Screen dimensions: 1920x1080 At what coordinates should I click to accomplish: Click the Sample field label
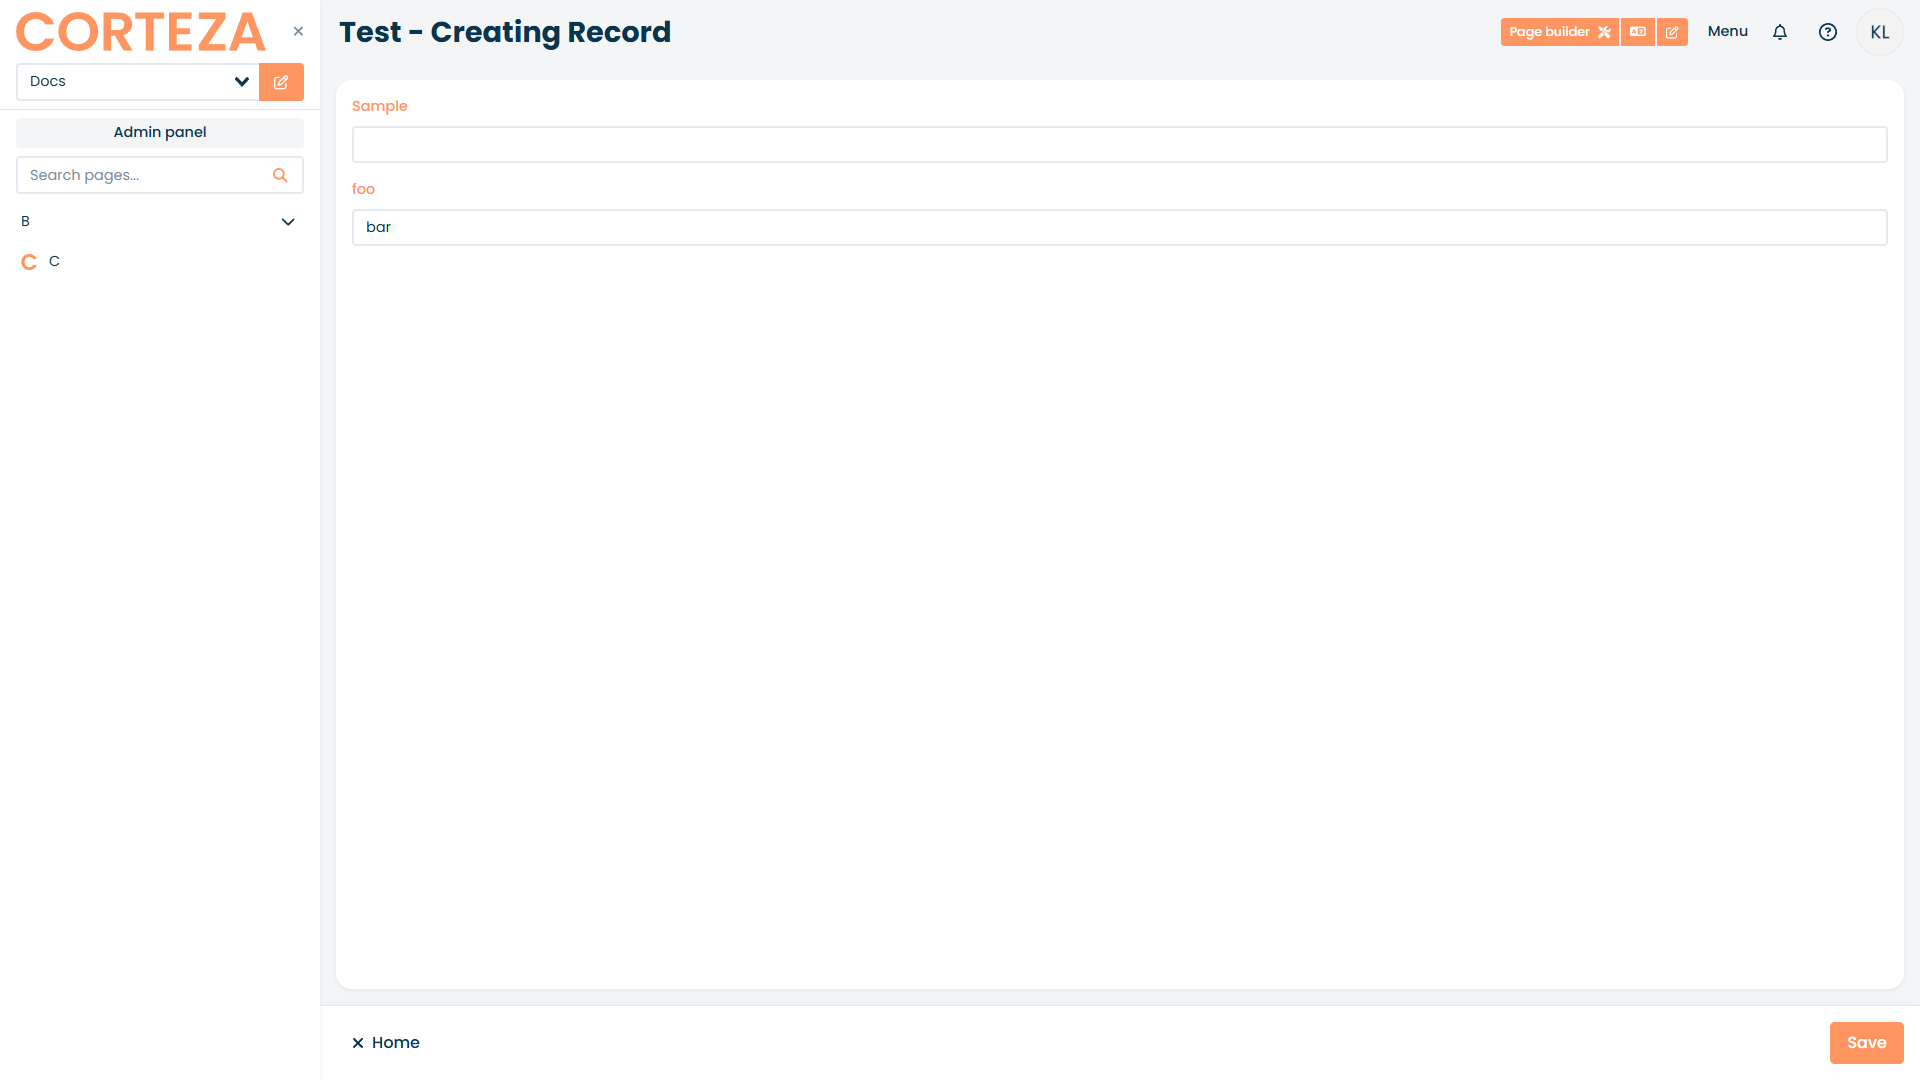(x=380, y=106)
